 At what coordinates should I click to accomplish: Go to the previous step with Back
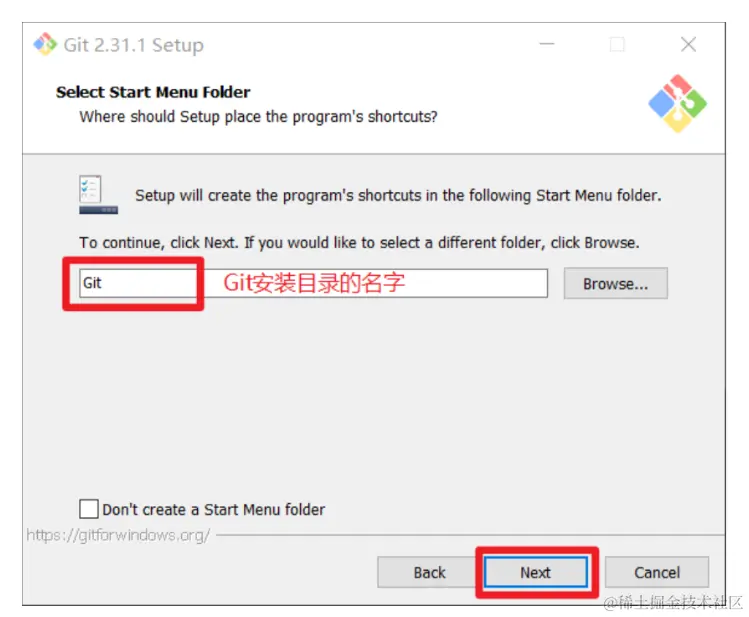pos(429,572)
